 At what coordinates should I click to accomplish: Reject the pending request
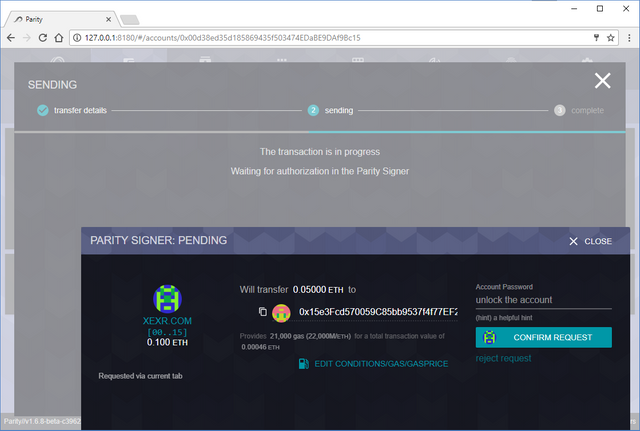503,358
